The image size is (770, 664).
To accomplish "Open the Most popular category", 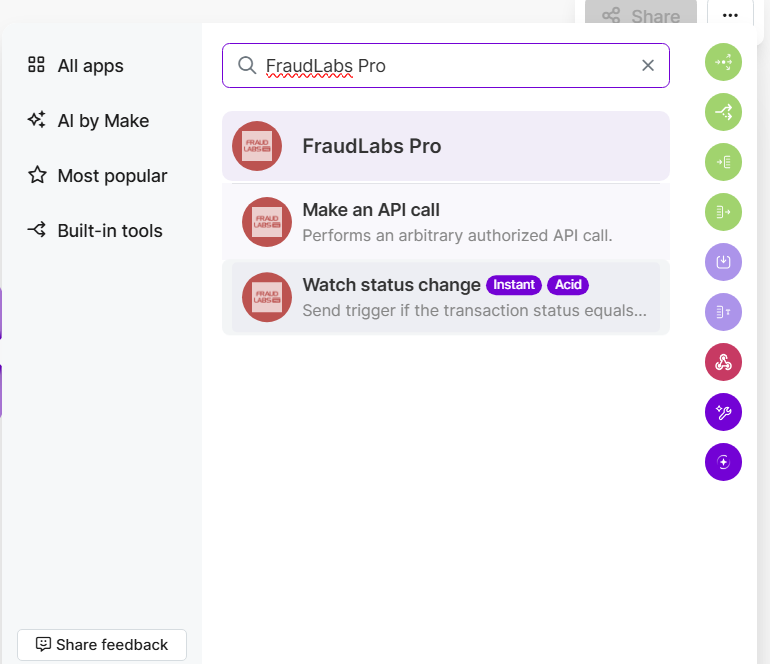I will tap(97, 175).
